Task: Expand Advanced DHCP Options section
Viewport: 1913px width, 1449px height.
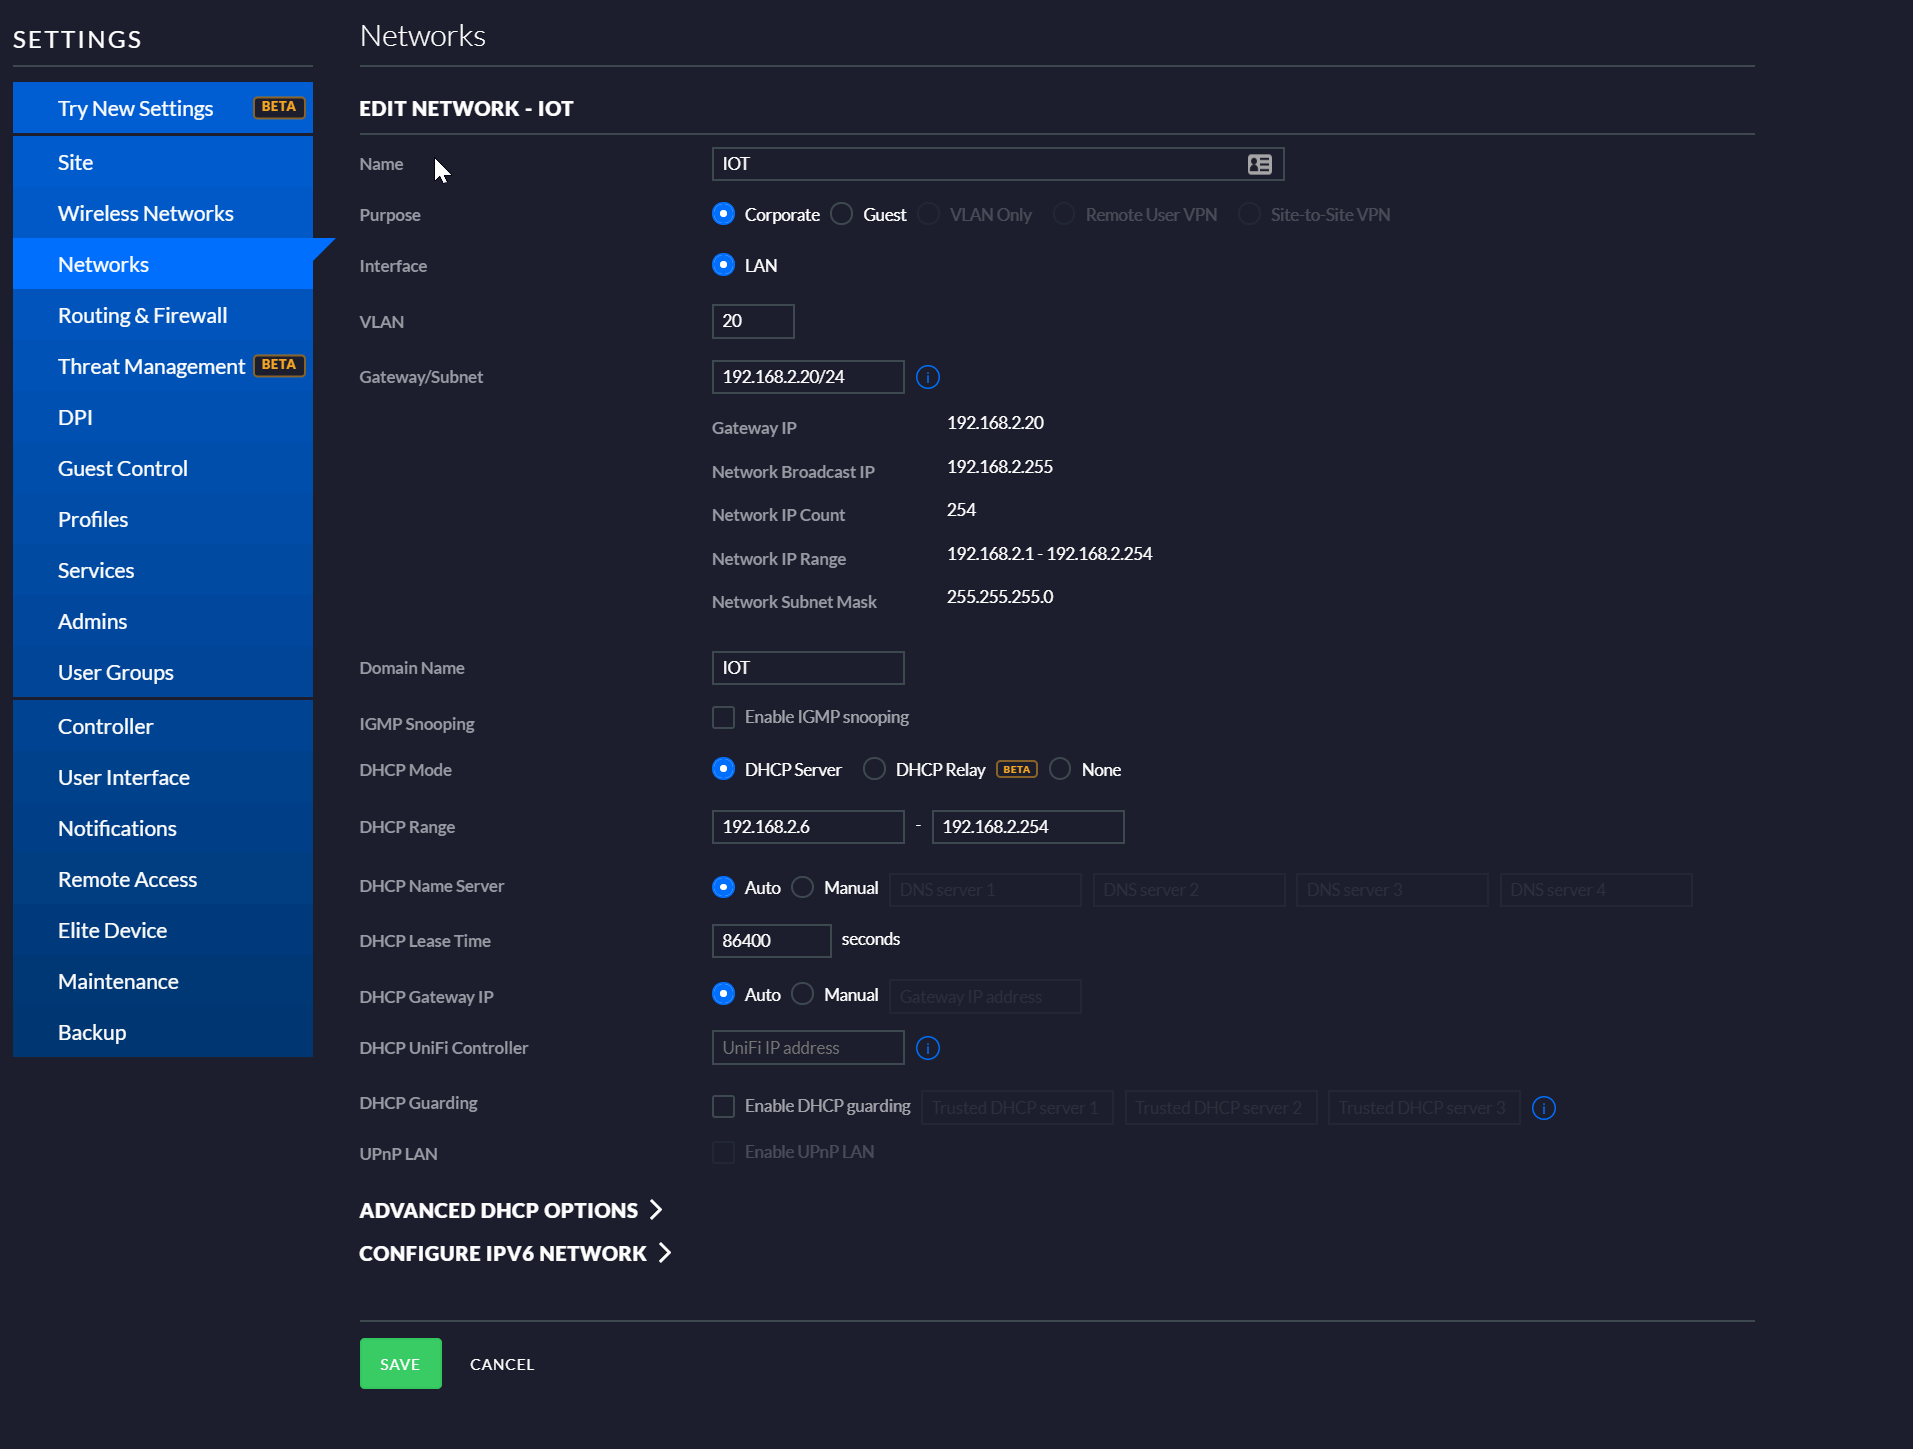Action: (510, 1210)
